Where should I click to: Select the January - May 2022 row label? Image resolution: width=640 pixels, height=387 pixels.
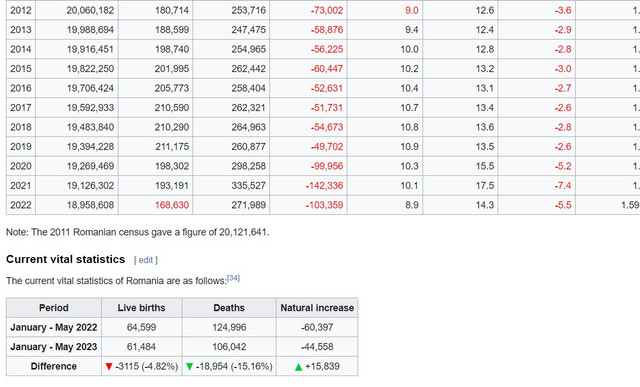point(54,327)
